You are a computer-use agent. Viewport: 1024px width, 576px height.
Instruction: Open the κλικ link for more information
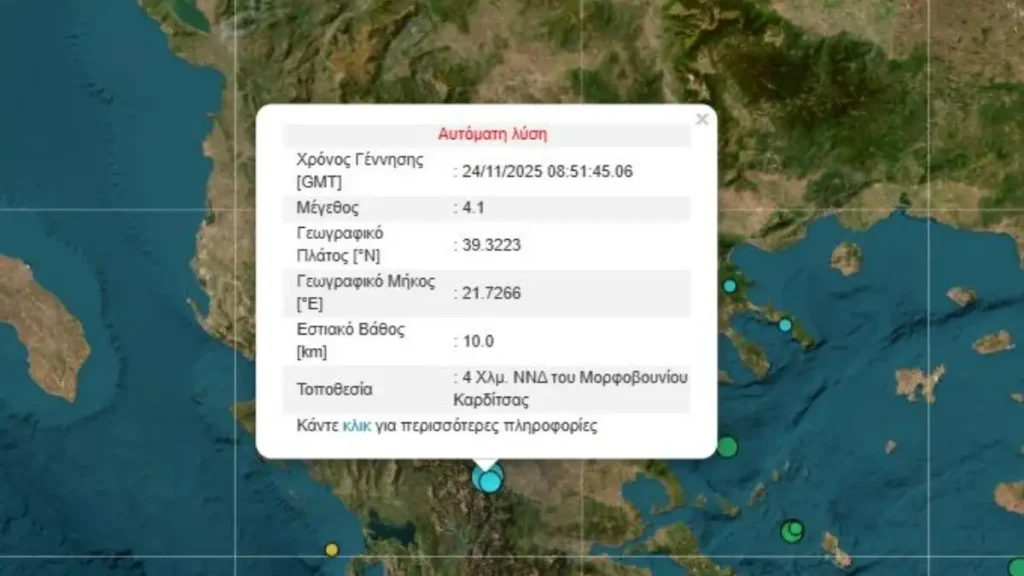[356, 425]
